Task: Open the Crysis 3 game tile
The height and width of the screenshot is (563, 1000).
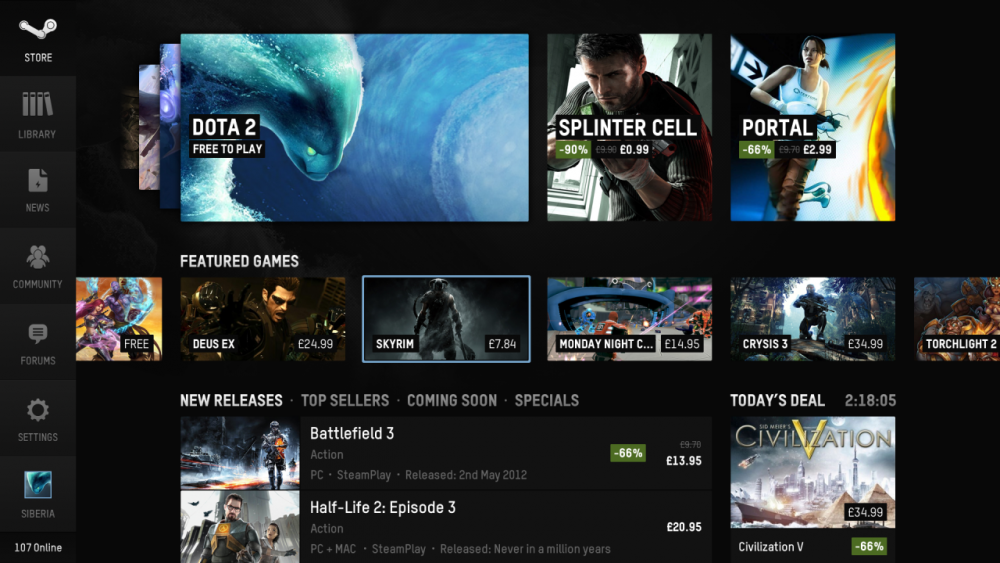Action: click(x=812, y=318)
